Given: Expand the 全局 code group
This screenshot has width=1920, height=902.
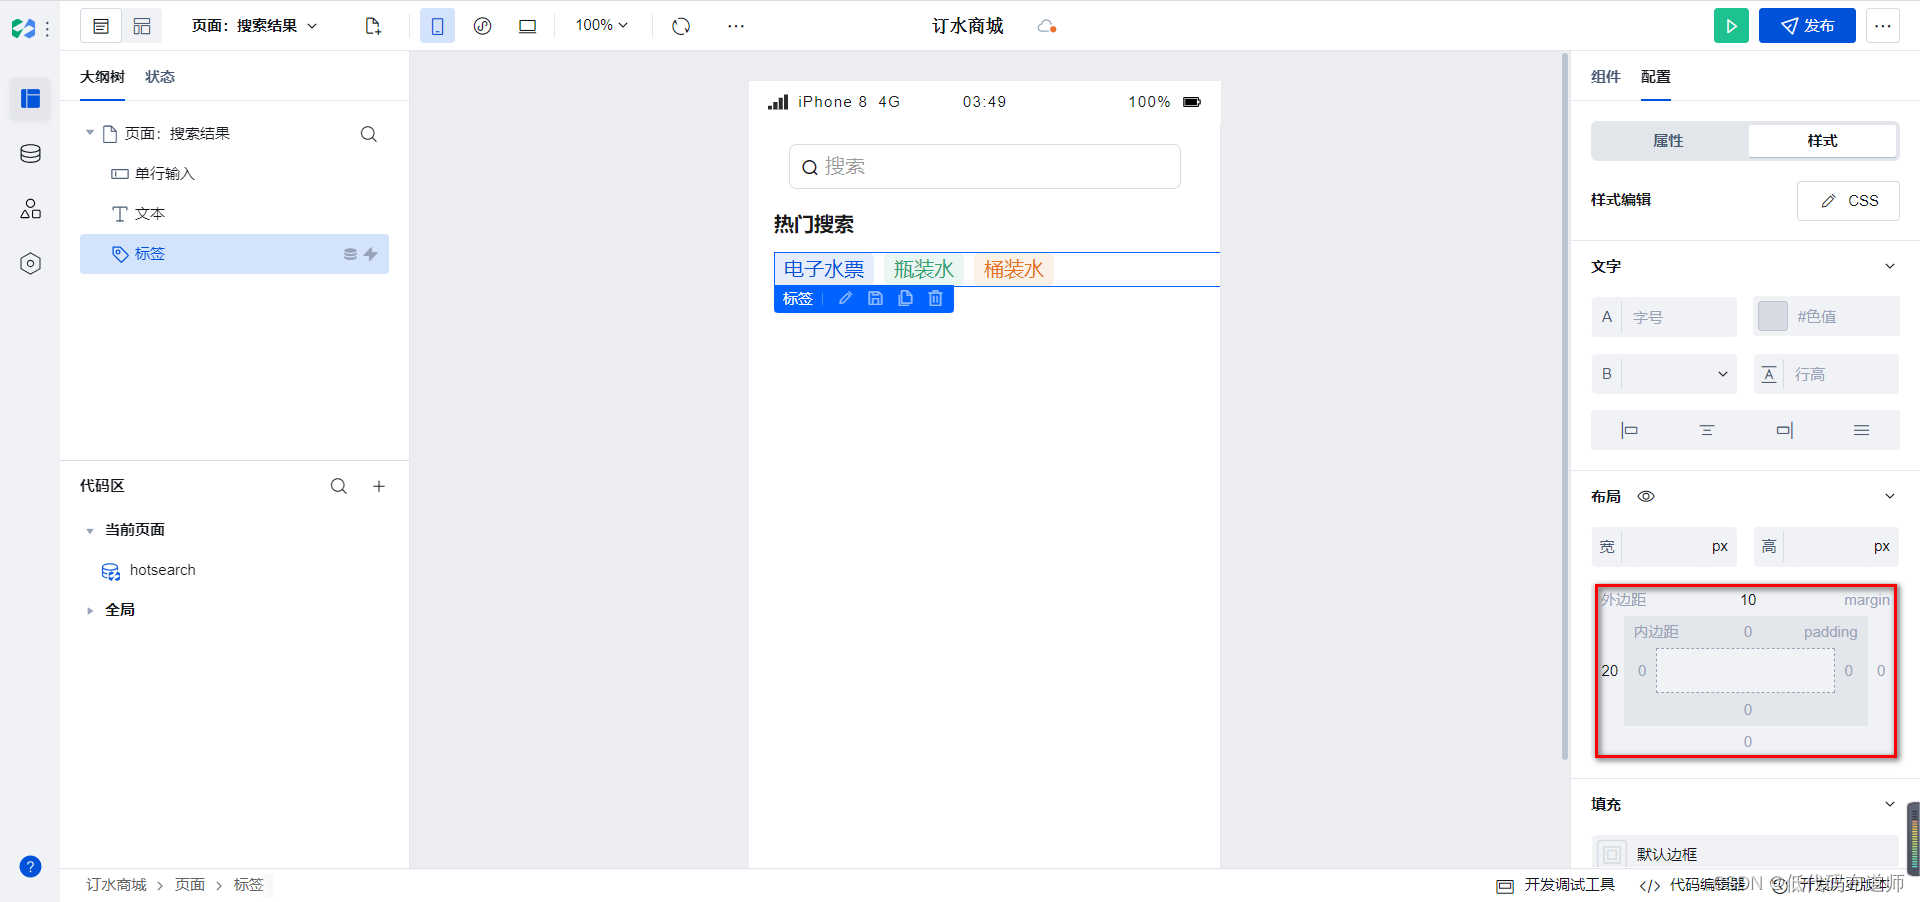Looking at the screenshot, I should [x=90, y=610].
